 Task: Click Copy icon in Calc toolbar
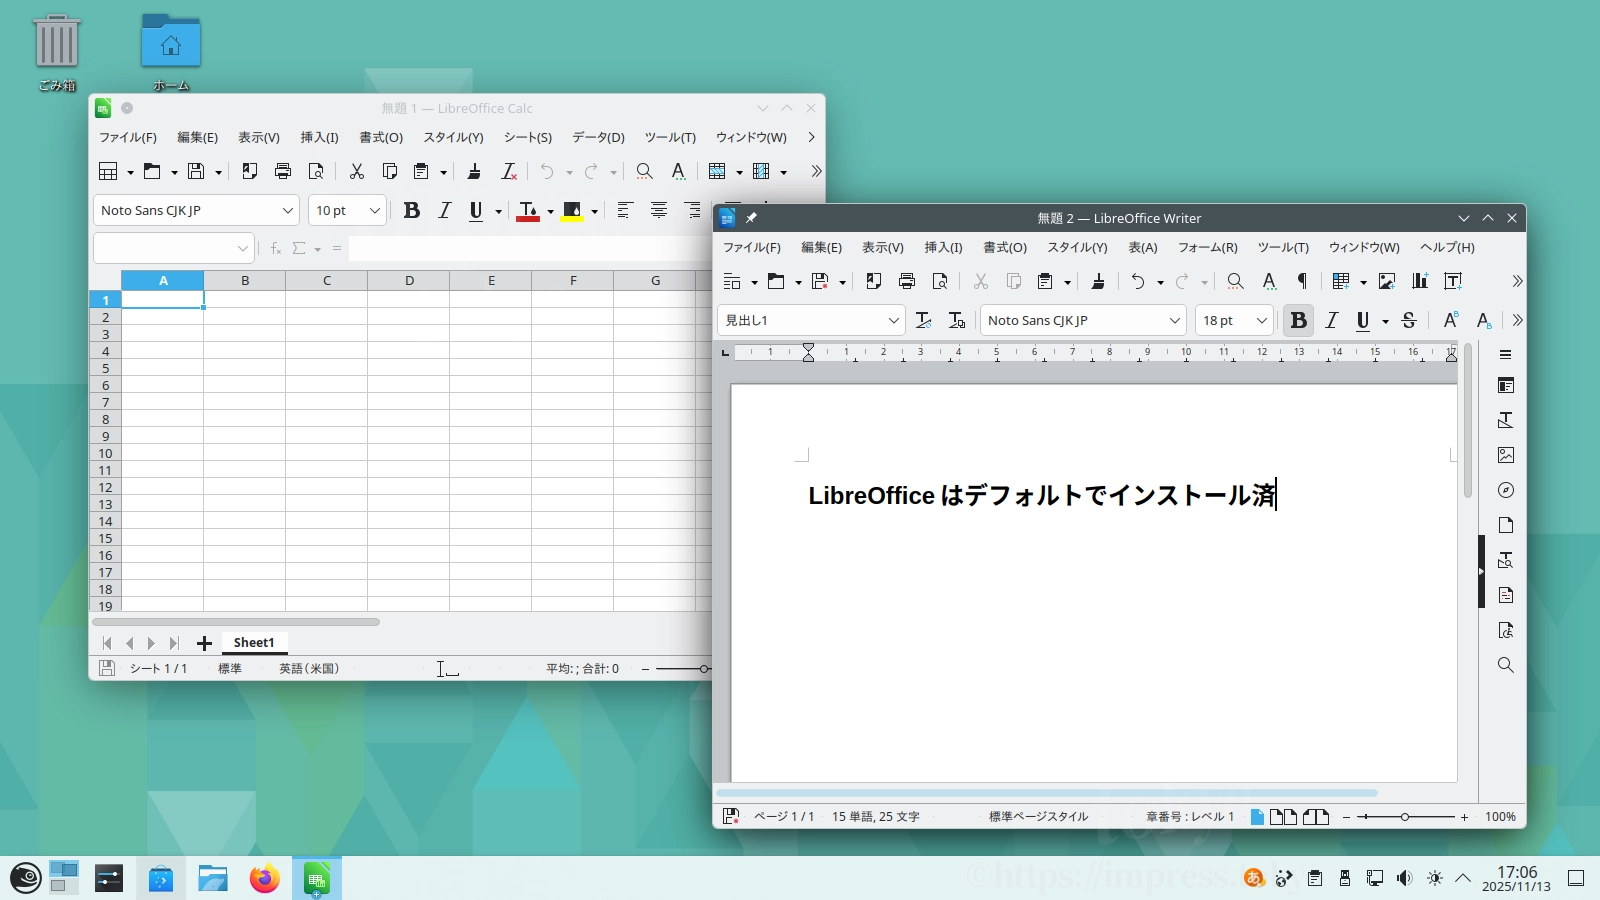[390, 172]
